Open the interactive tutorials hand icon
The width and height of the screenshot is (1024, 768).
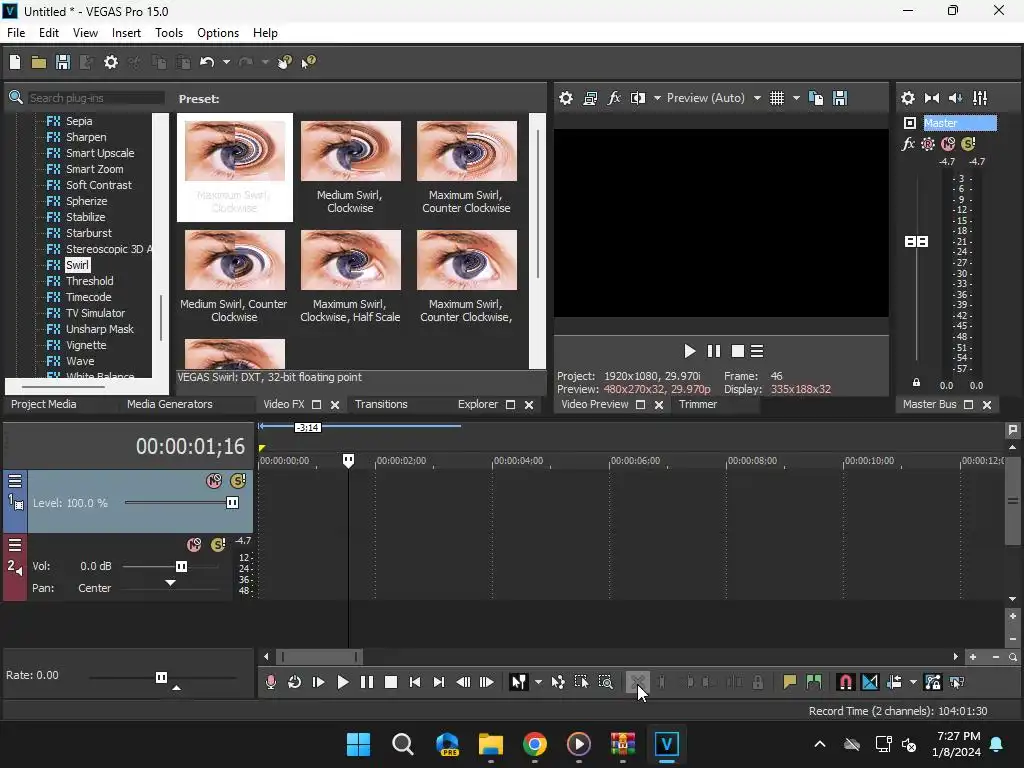pos(285,62)
